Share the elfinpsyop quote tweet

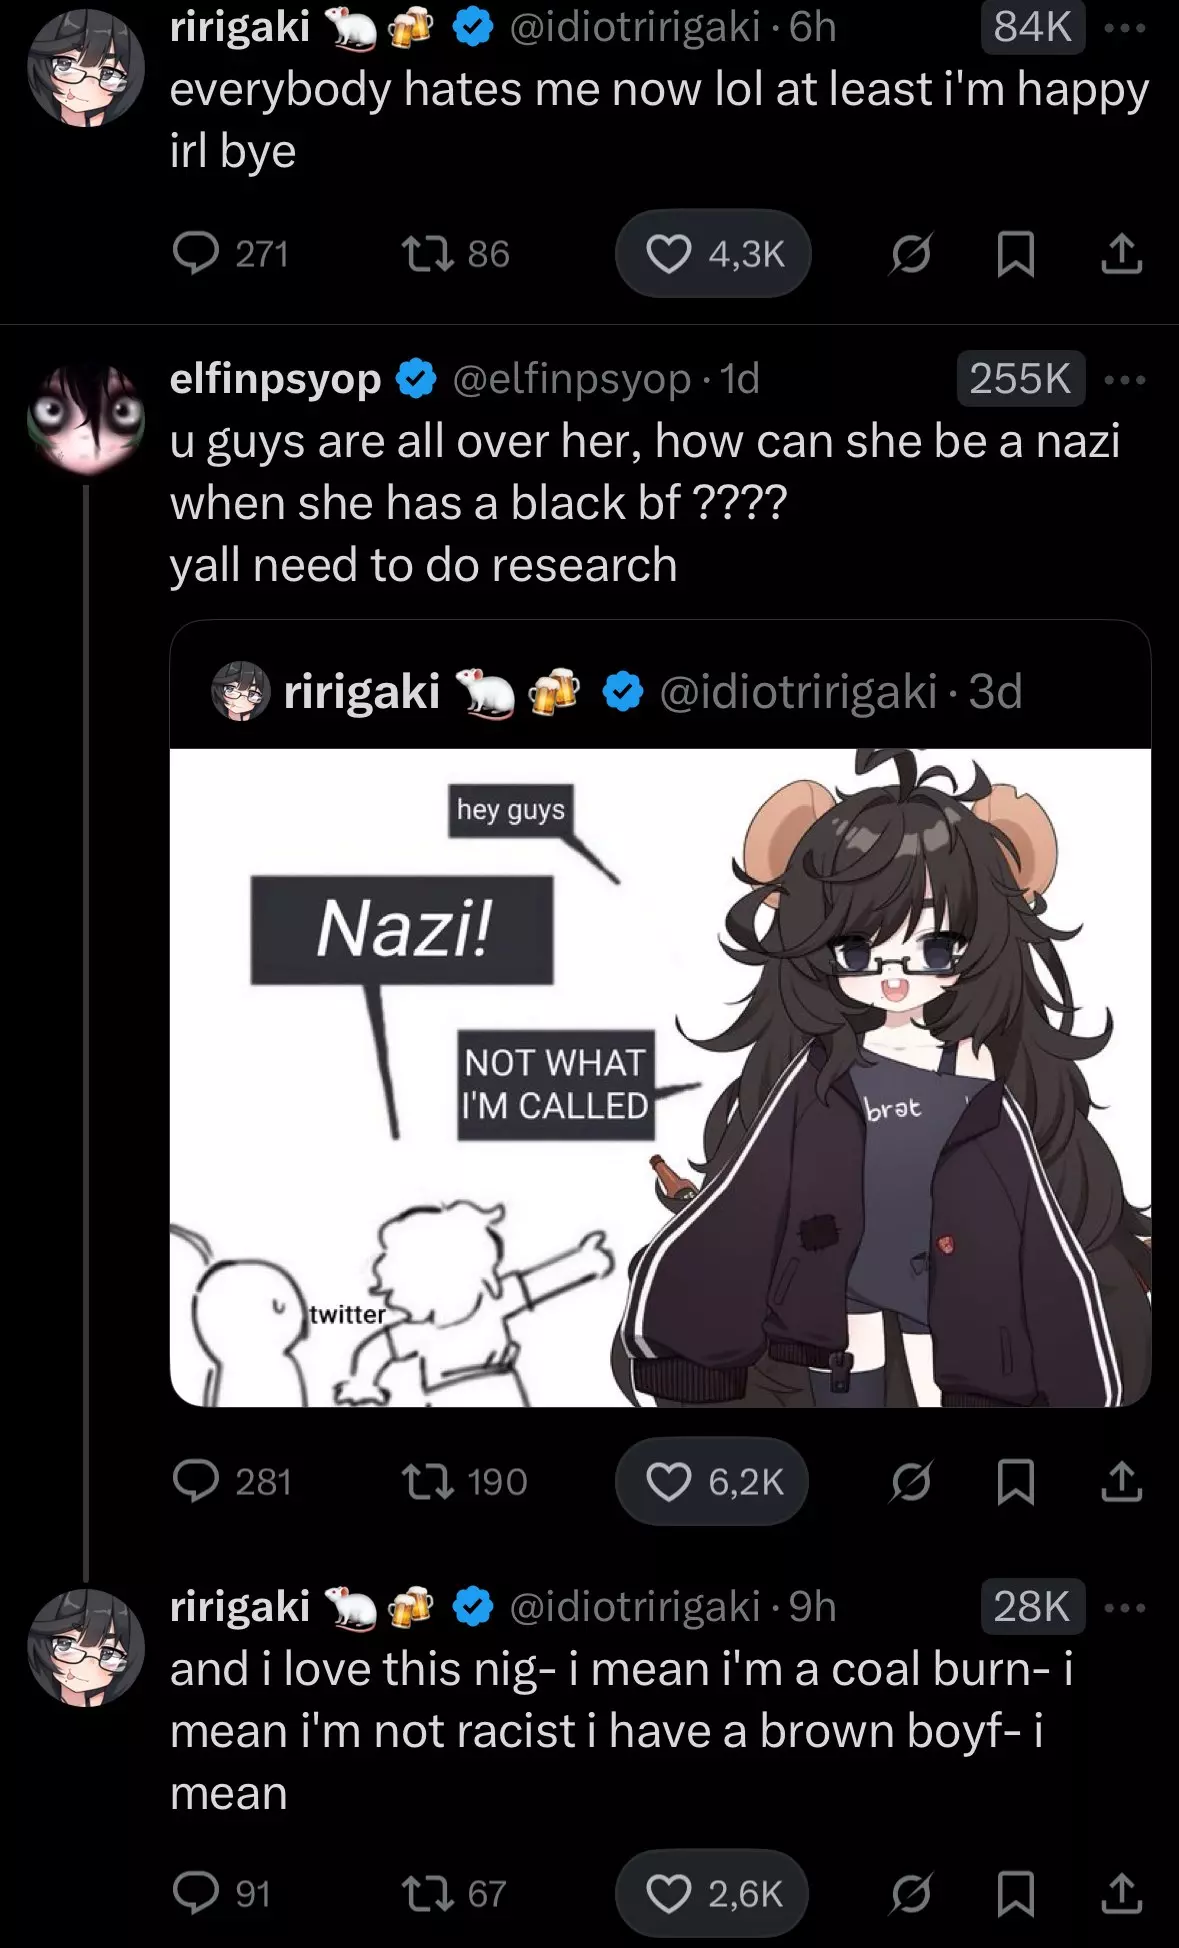pos(1121,1481)
